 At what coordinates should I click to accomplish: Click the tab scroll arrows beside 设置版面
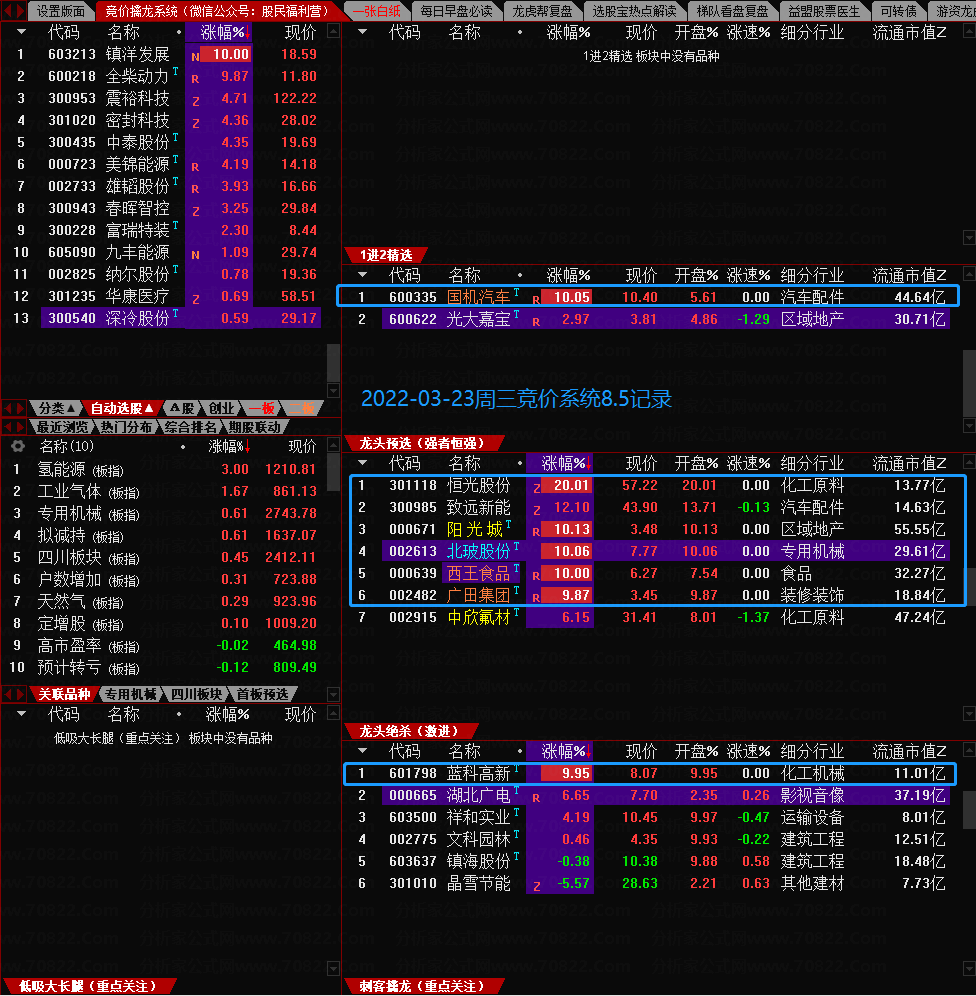pyautogui.click(x=15, y=11)
